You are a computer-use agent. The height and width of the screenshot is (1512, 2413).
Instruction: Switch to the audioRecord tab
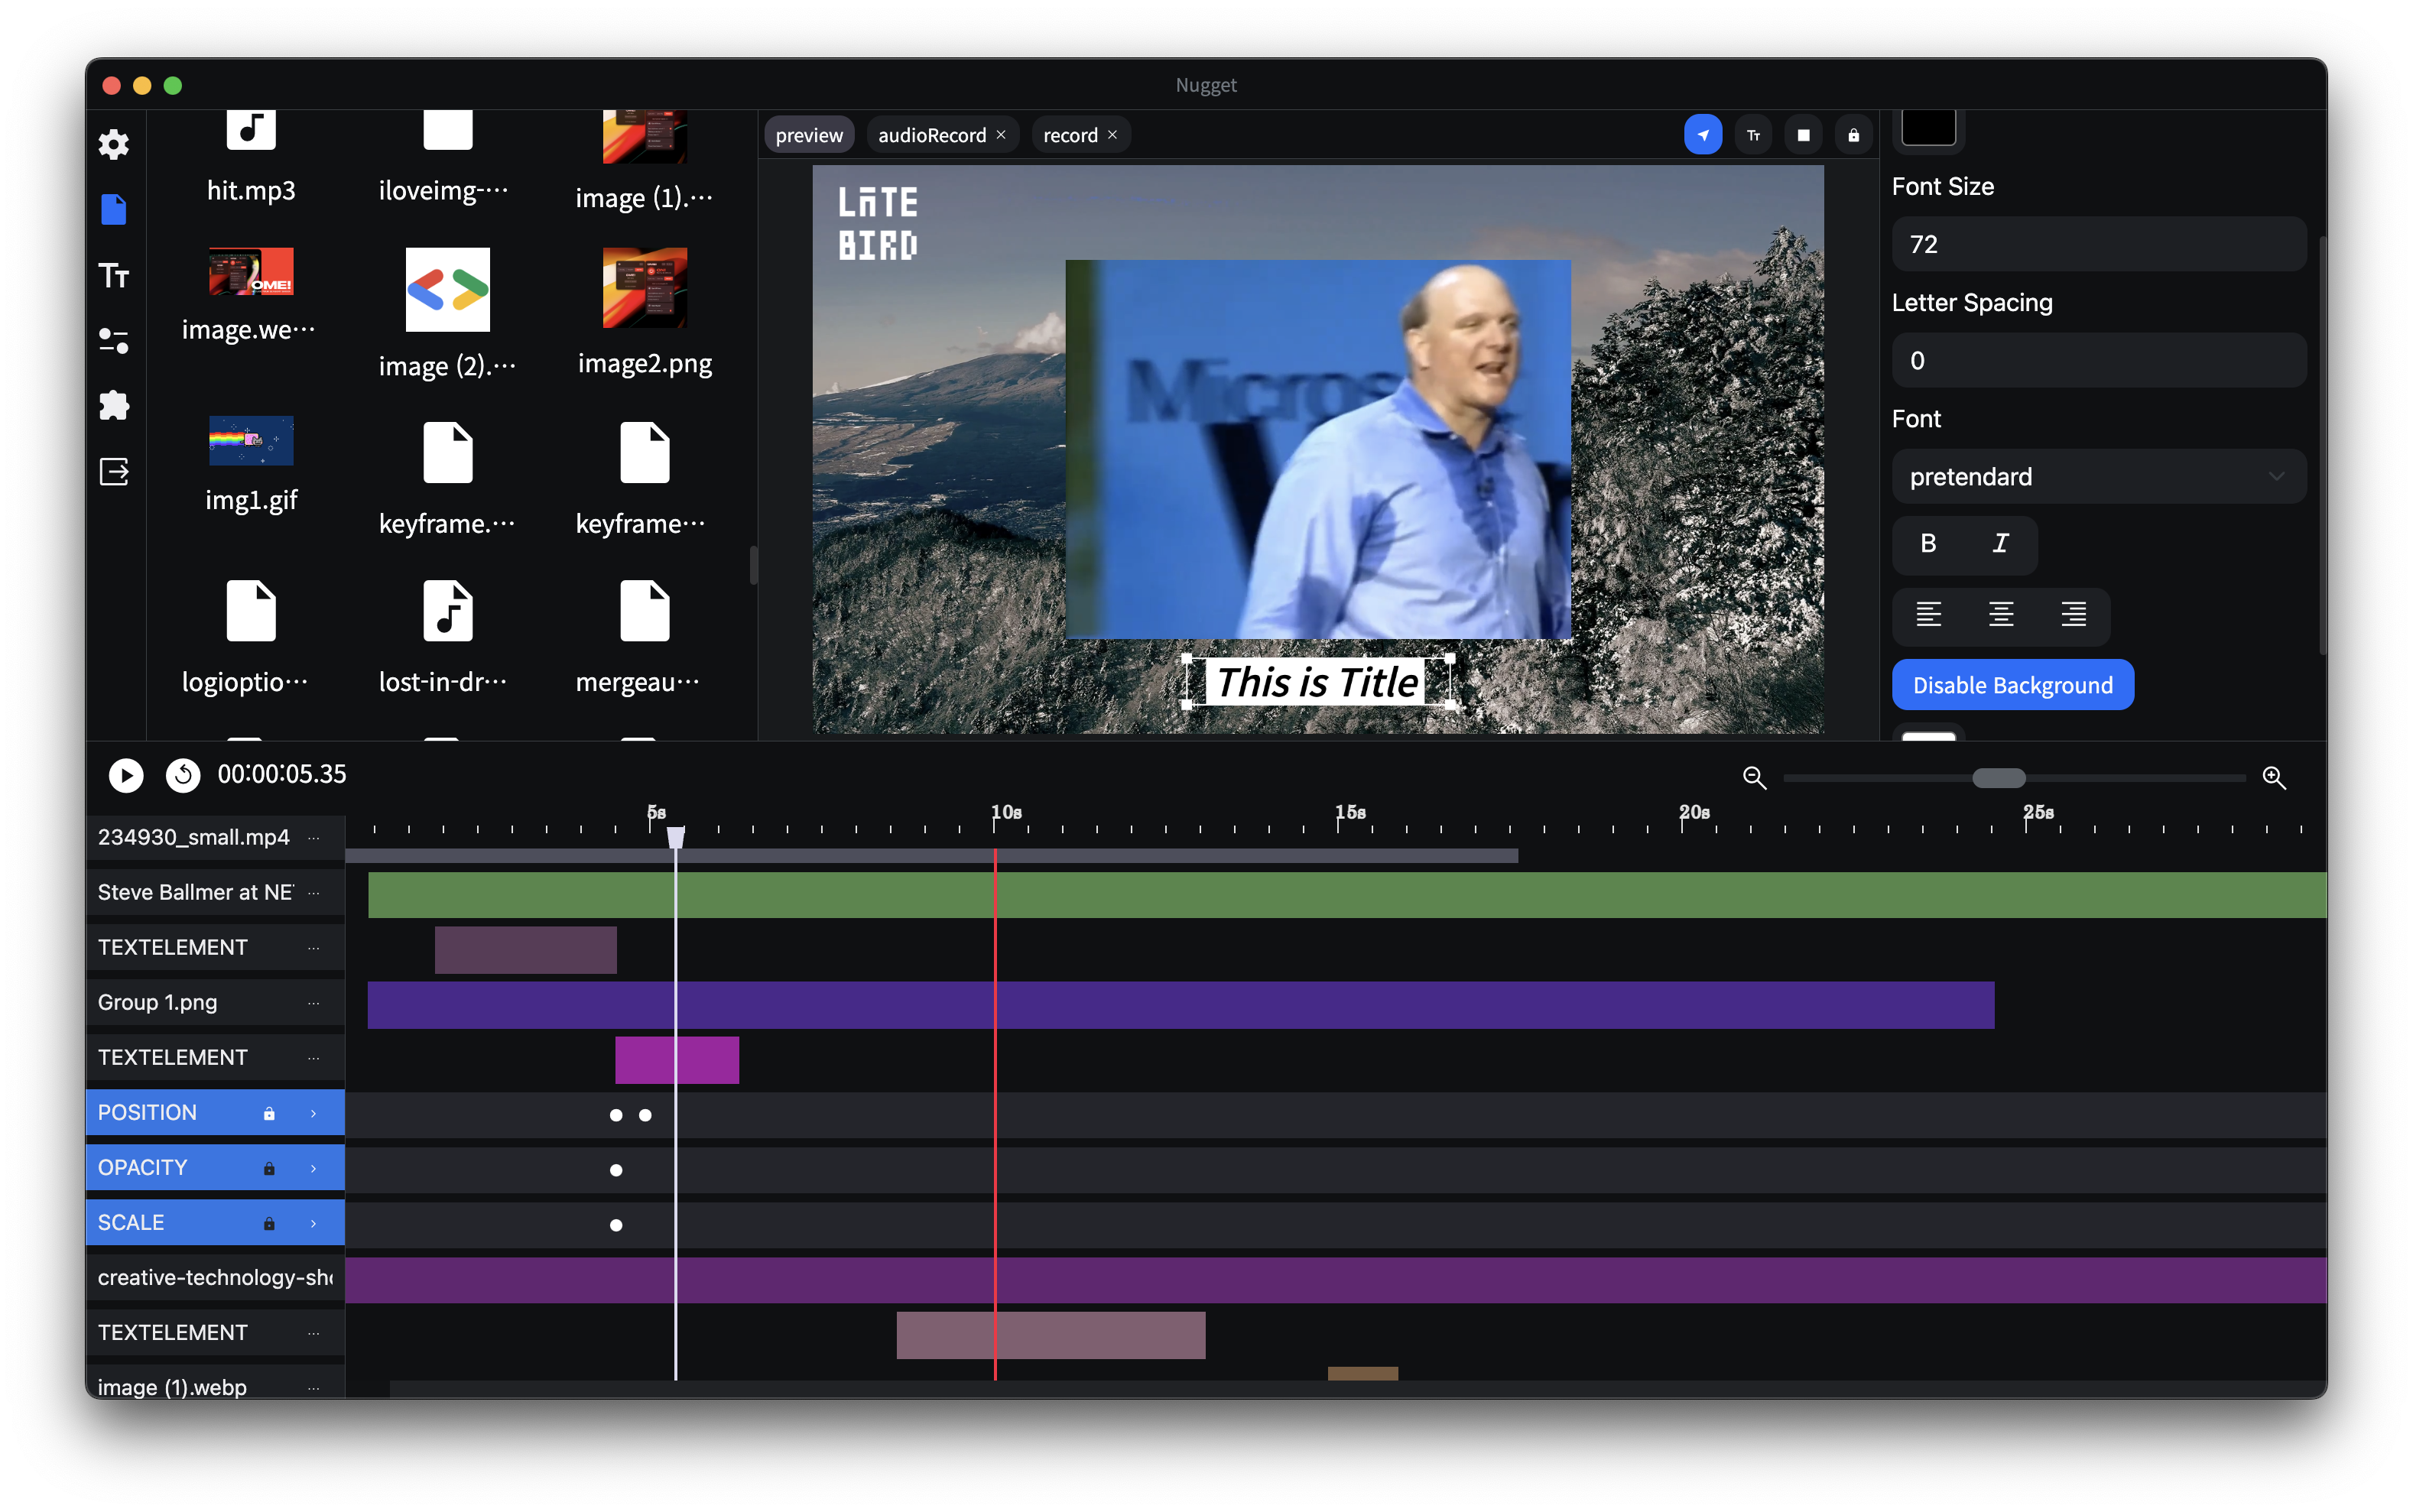pos(931,135)
